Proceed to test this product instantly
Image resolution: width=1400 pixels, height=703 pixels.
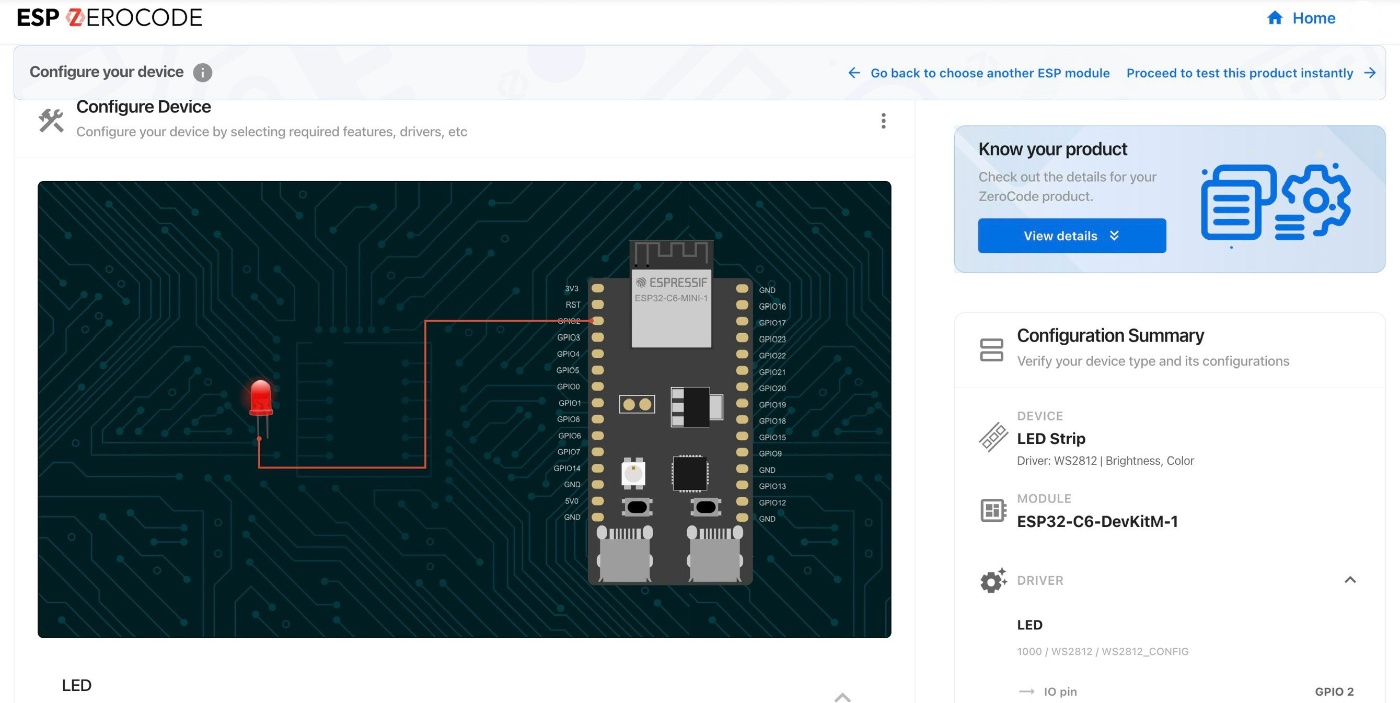(1240, 73)
